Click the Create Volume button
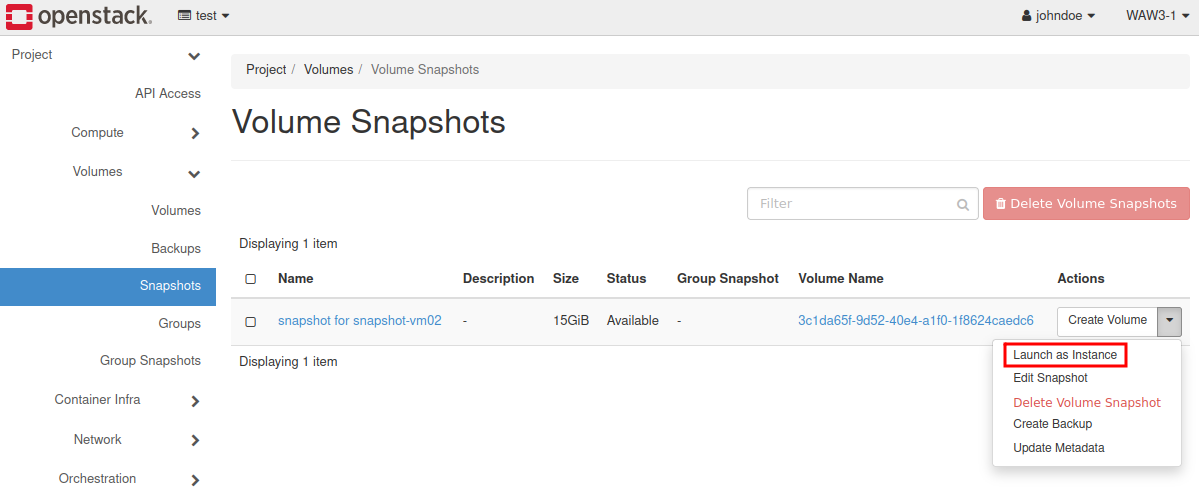This screenshot has height=497, width=1199. point(1107,320)
